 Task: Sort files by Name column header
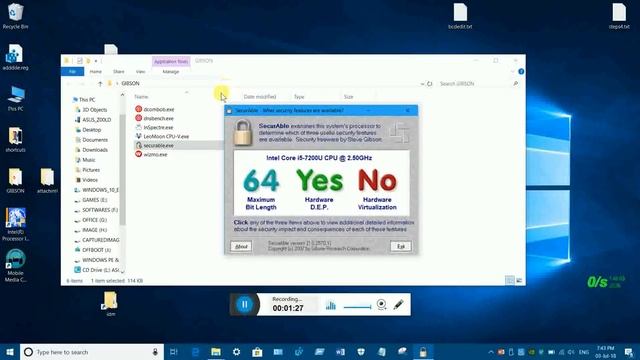point(141,97)
